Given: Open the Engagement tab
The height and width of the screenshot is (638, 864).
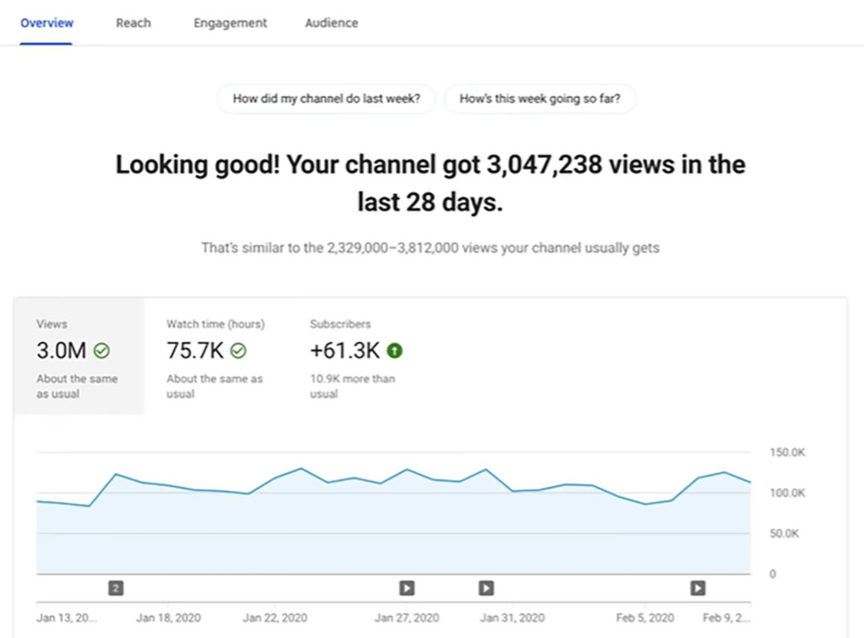Looking at the screenshot, I should coord(230,22).
